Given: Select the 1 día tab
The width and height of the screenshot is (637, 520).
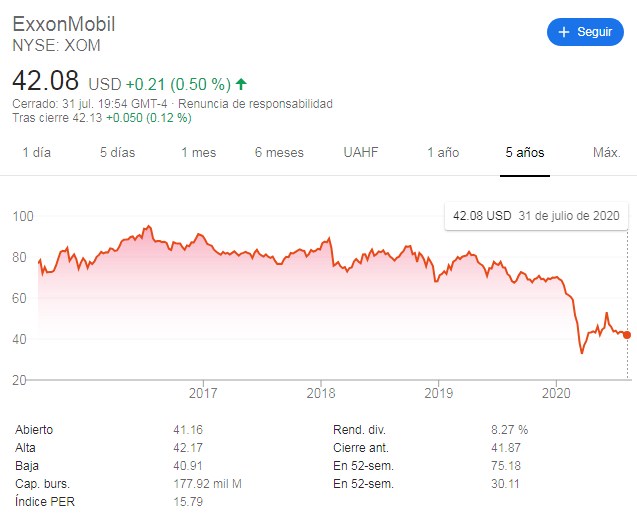Looking at the screenshot, I should (x=36, y=153).
